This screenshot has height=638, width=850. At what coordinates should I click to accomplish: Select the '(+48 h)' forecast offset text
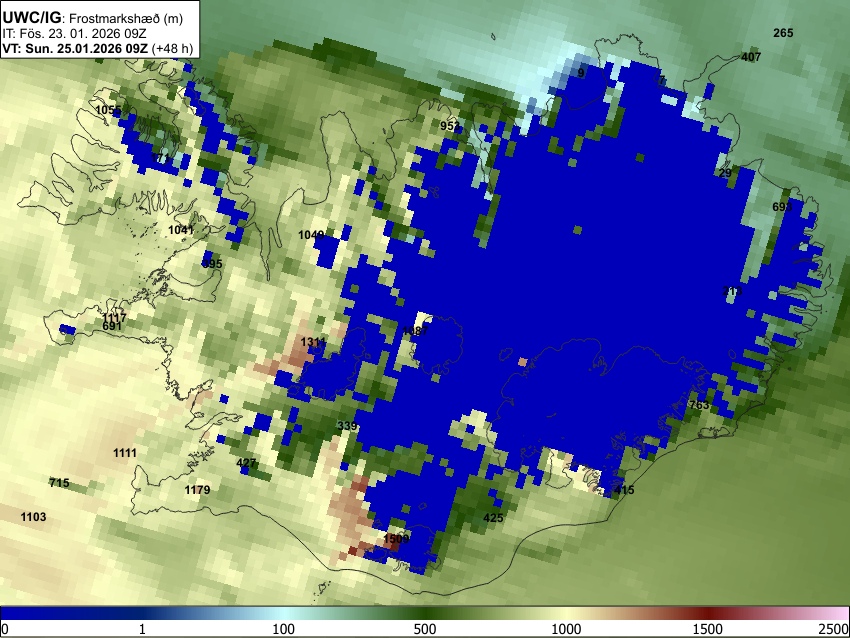coord(172,48)
